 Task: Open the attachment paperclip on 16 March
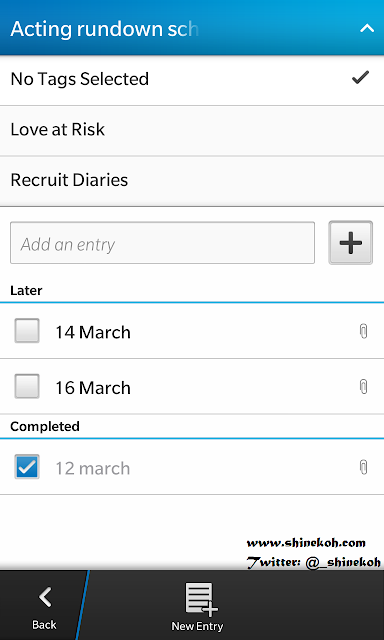363,387
